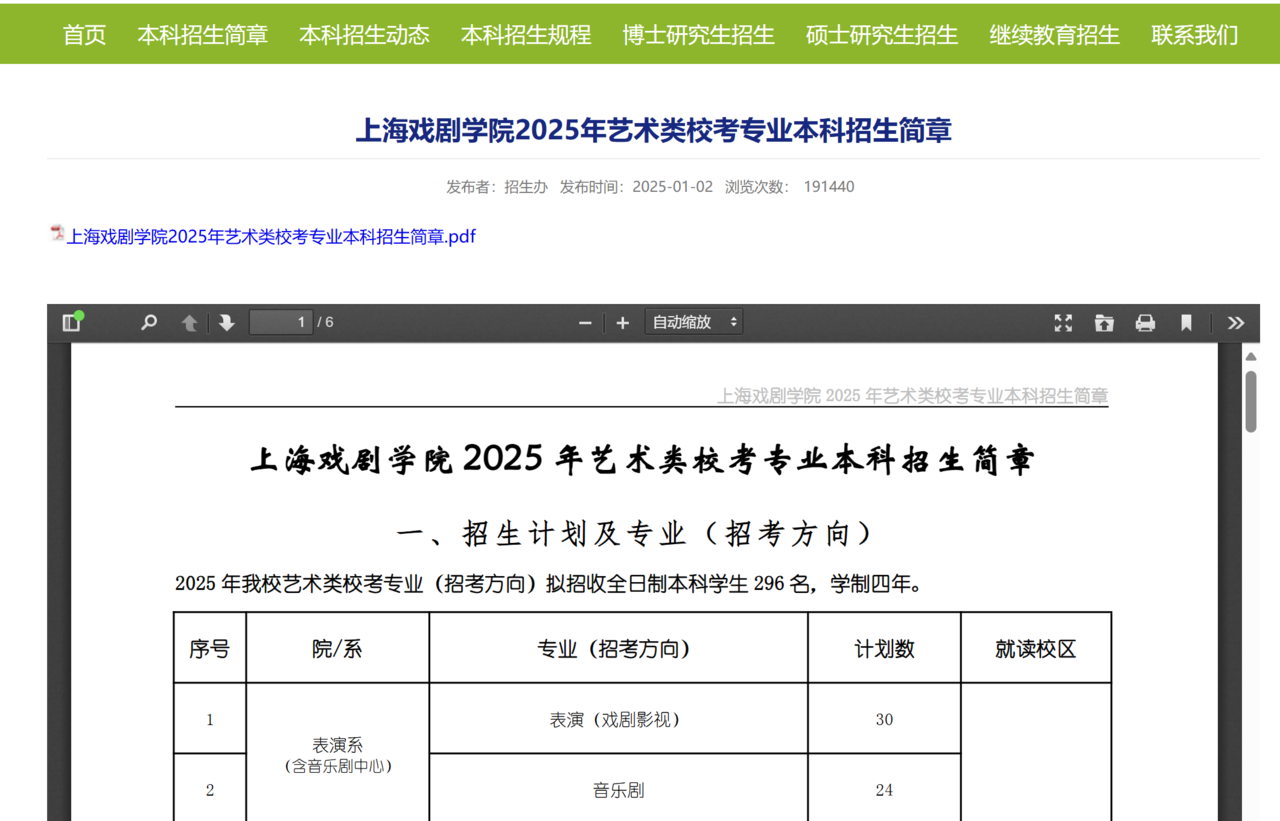The image size is (1280, 821).
Task: Open the 自动缩放 zoom dropdown
Action: coord(694,322)
